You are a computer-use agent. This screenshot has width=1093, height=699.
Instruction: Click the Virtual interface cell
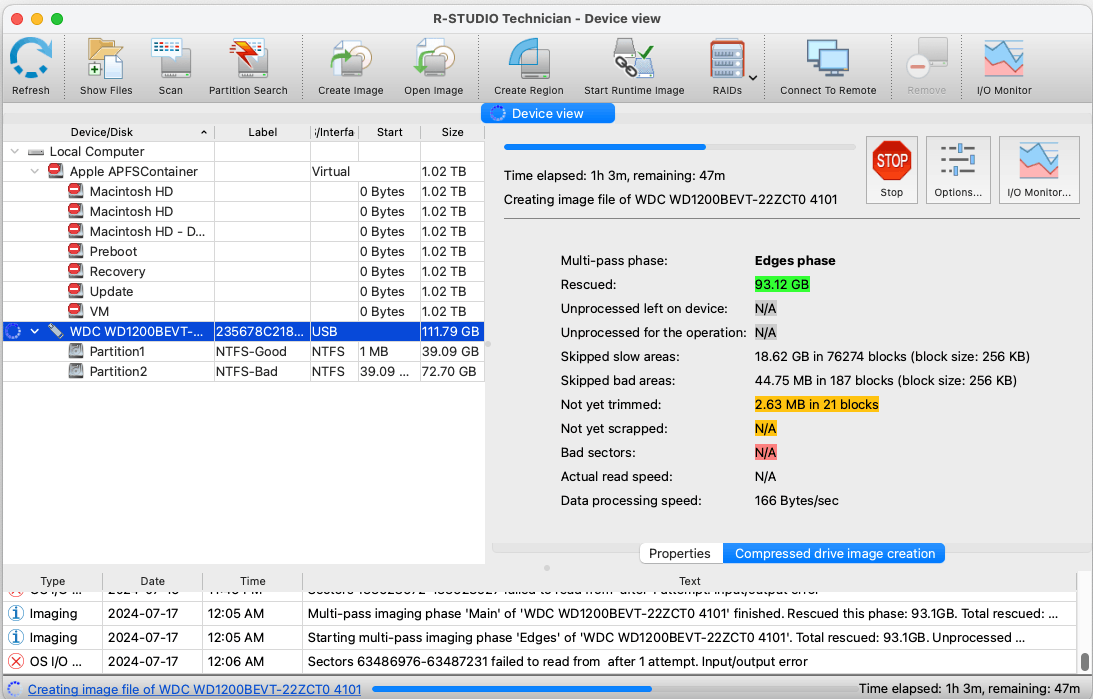click(x=334, y=171)
